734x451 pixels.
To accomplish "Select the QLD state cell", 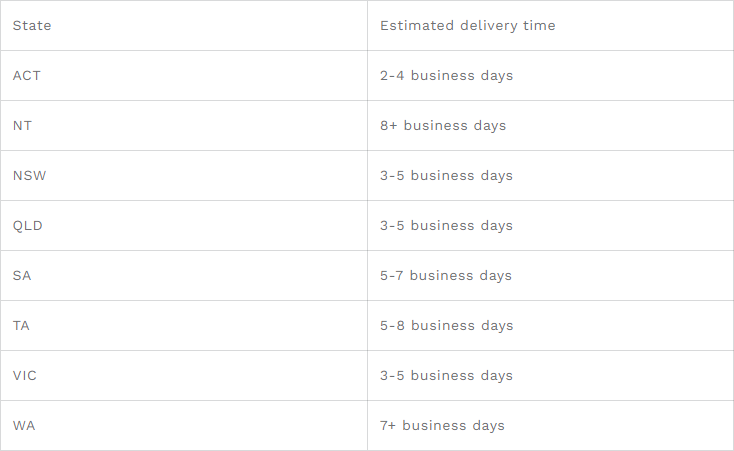I will point(184,226).
